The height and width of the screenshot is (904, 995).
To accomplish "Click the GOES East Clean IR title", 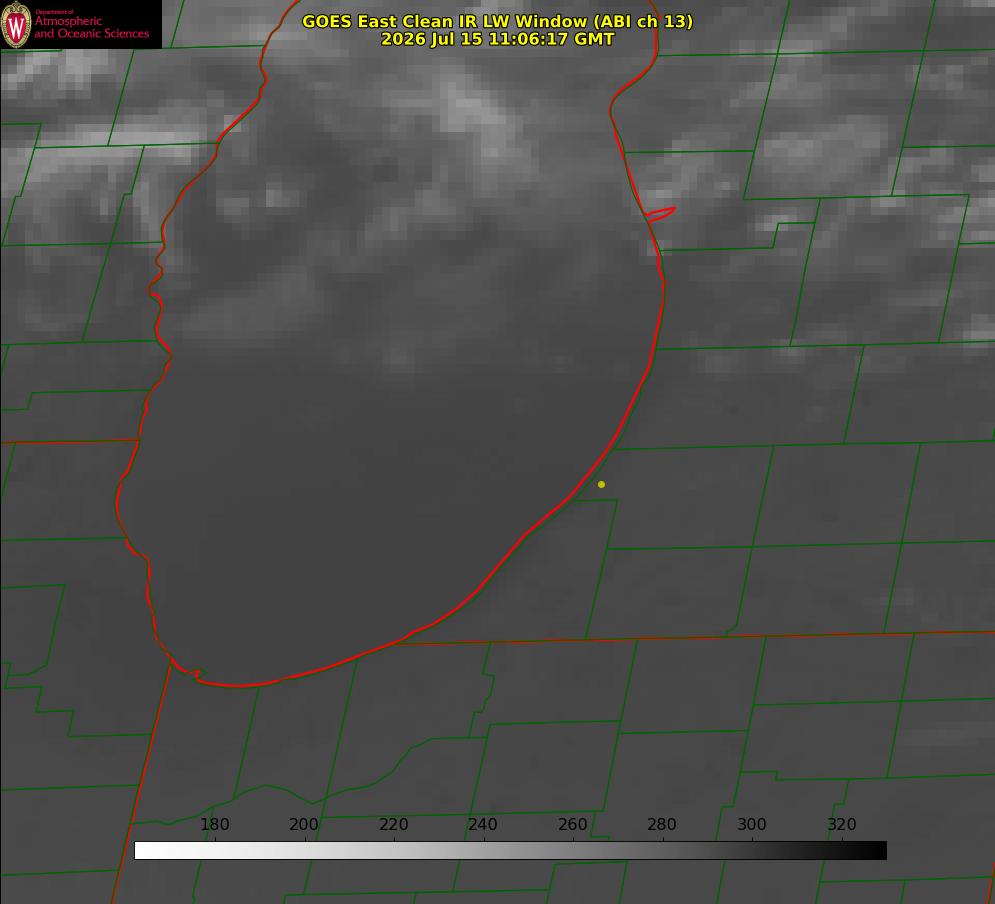I will [498, 21].
